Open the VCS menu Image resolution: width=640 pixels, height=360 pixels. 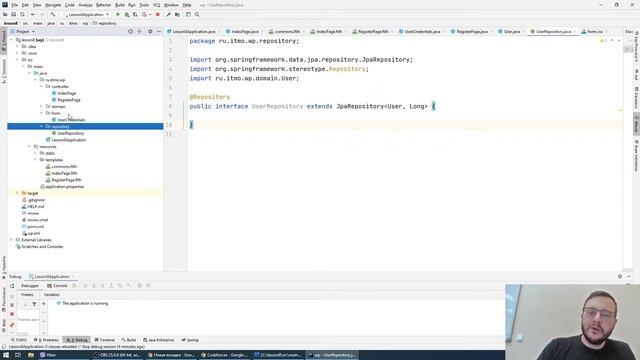(x=156, y=5)
